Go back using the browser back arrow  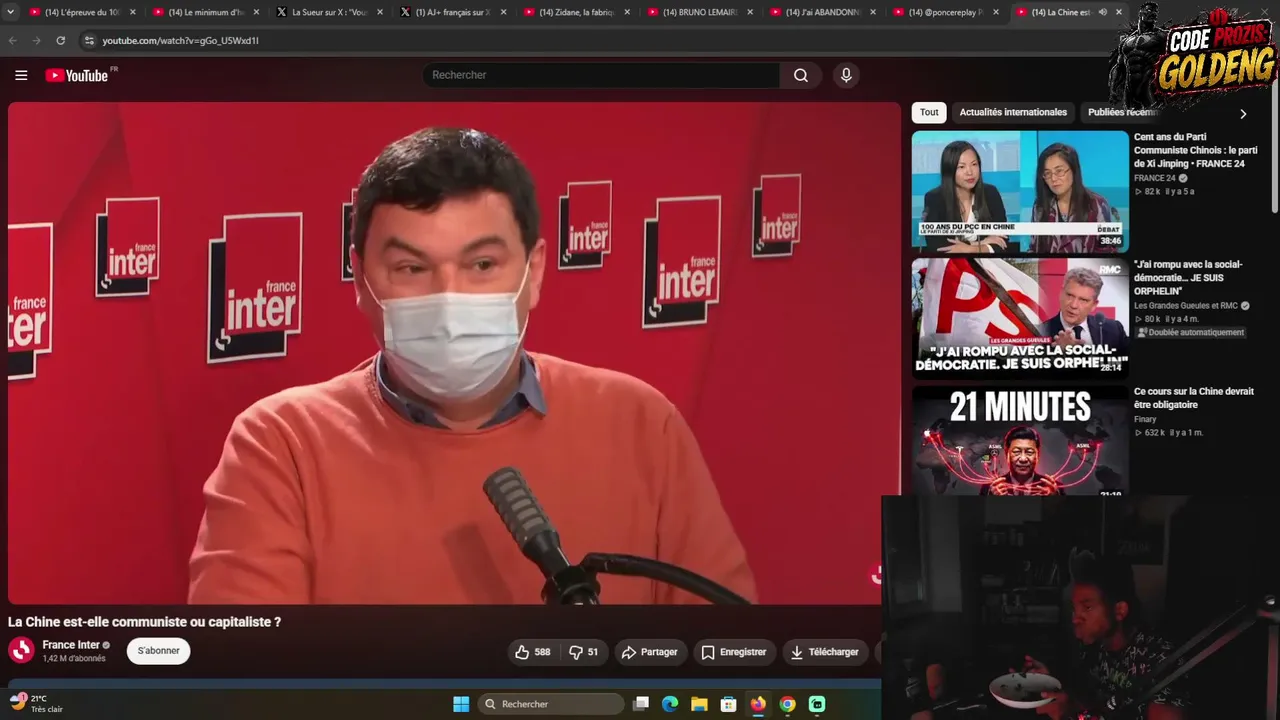click(x=13, y=40)
